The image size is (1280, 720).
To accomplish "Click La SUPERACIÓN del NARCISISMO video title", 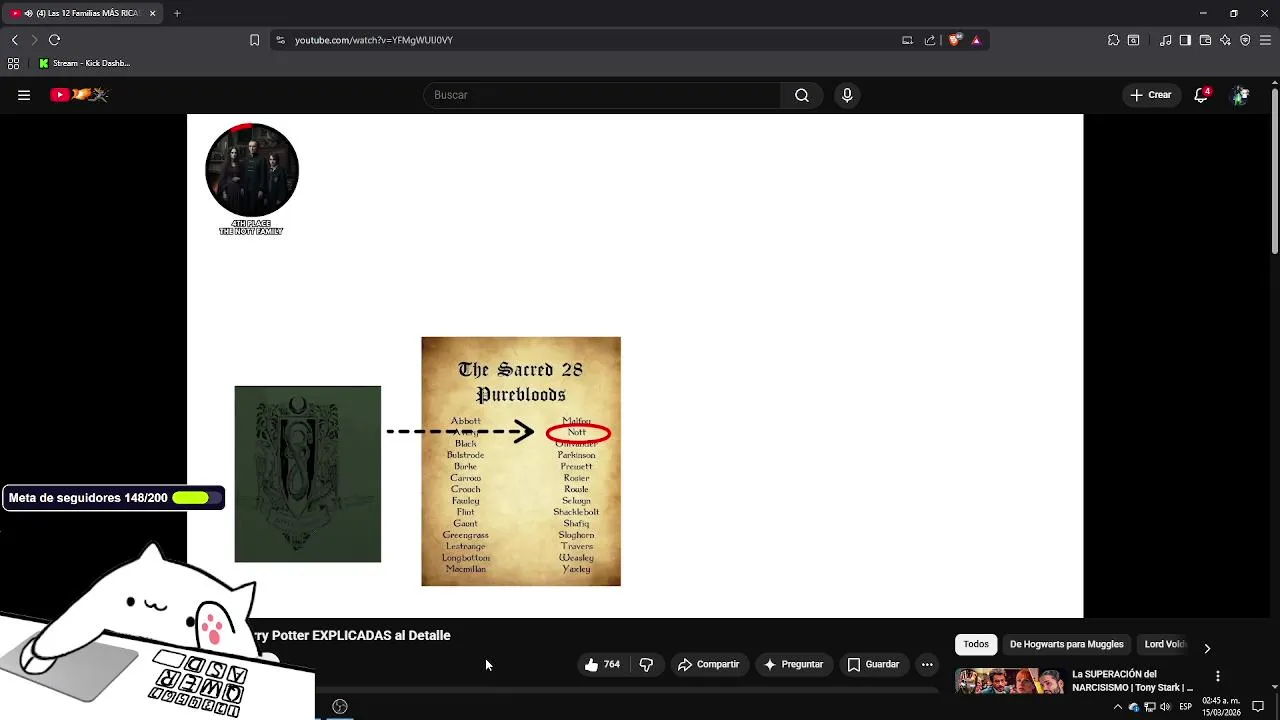I will tap(1132, 681).
